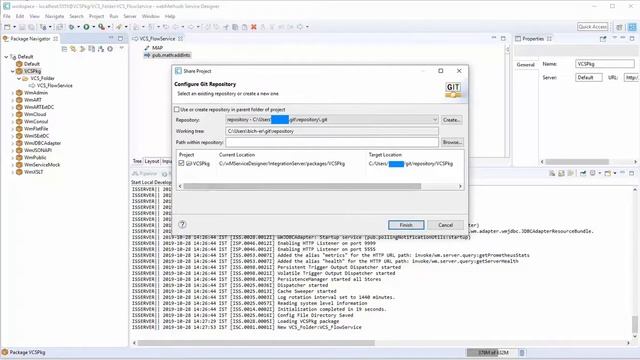Click the New toolbar icon
Viewport: 640px width, 360px height.
[7, 27]
